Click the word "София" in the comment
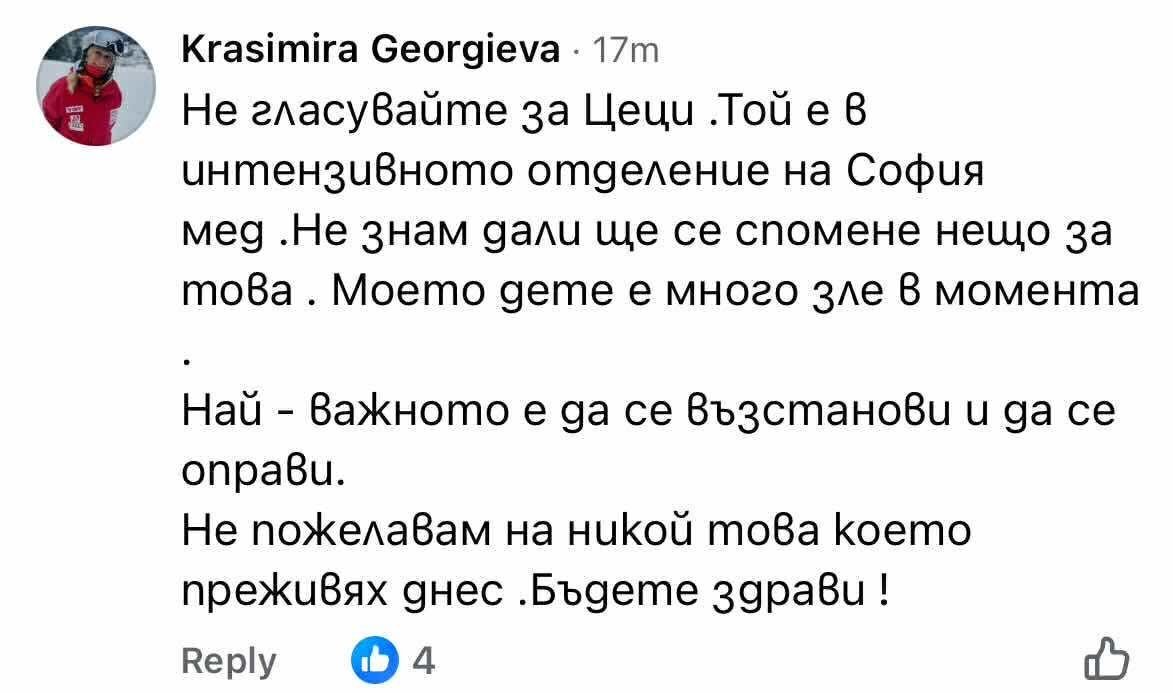This screenshot has width=1173, height=693. [x=924, y=174]
